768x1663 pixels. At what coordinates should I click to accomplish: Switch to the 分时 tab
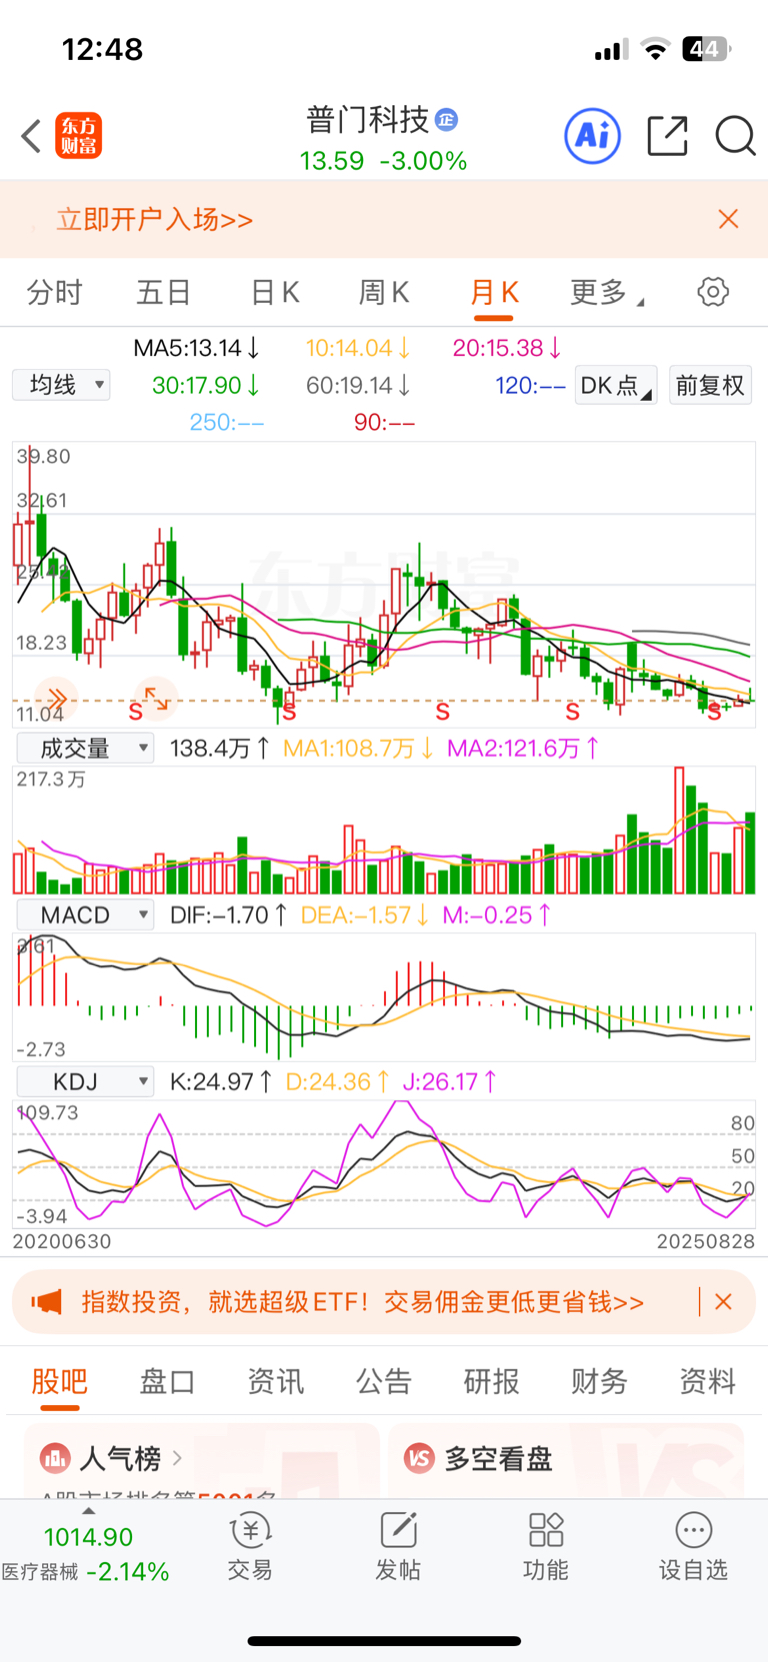[x=54, y=292]
